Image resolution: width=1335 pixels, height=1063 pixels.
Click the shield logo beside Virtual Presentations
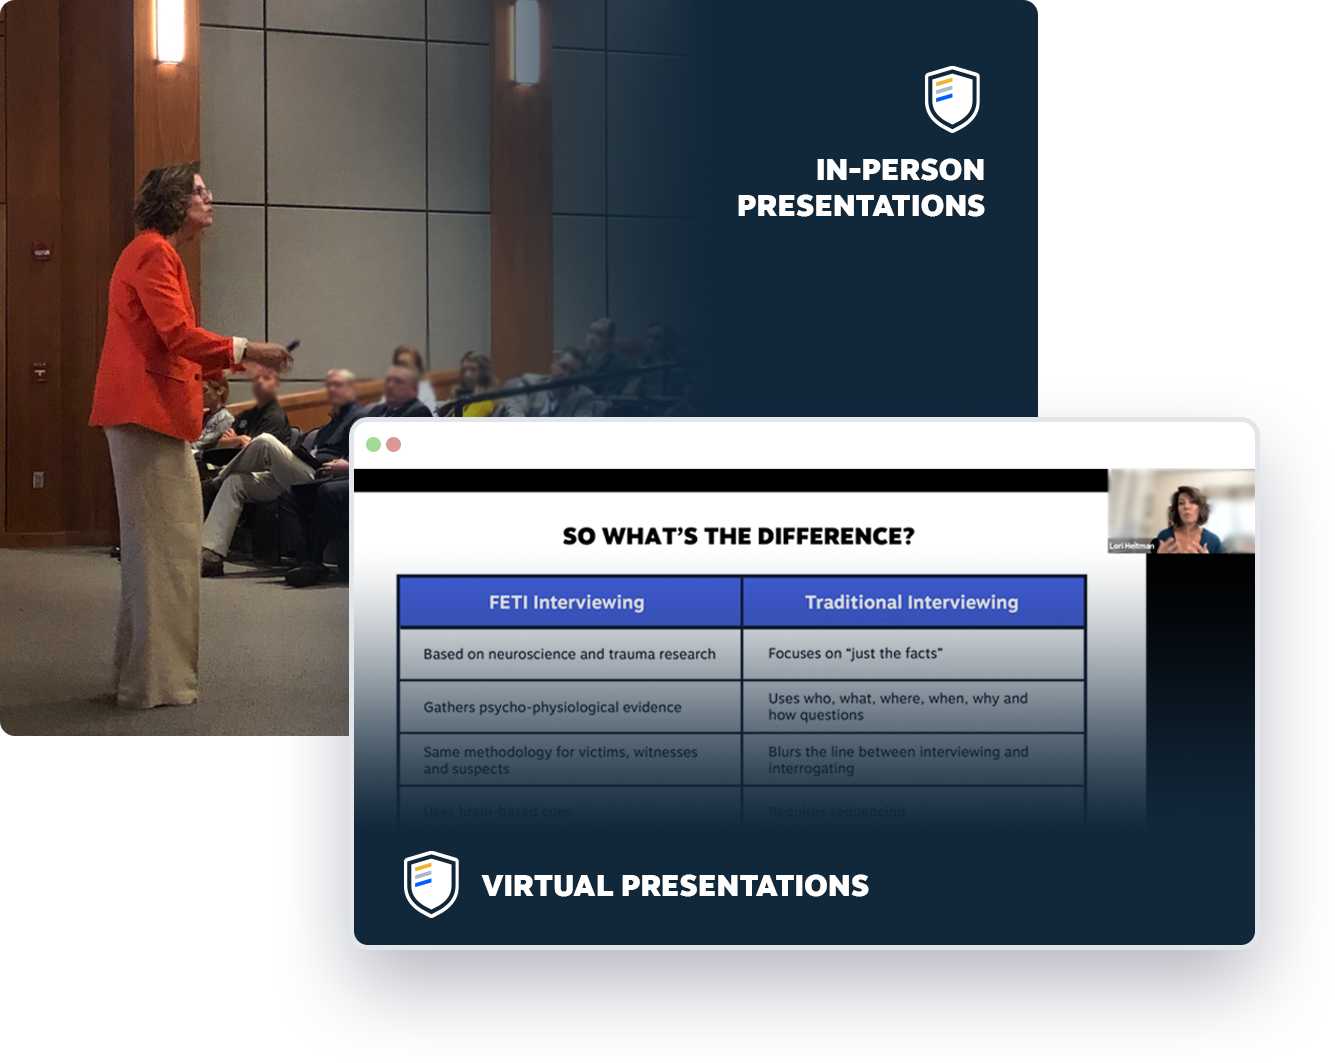(431, 884)
